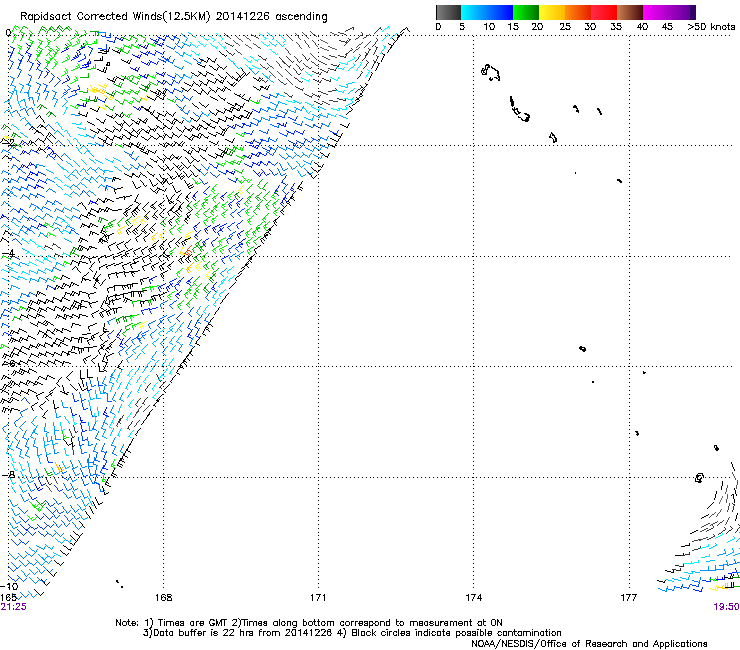Click the '>50 knots' legend label
Image resolution: width=740 pixels, height=650 pixels.
coord(711,27)
